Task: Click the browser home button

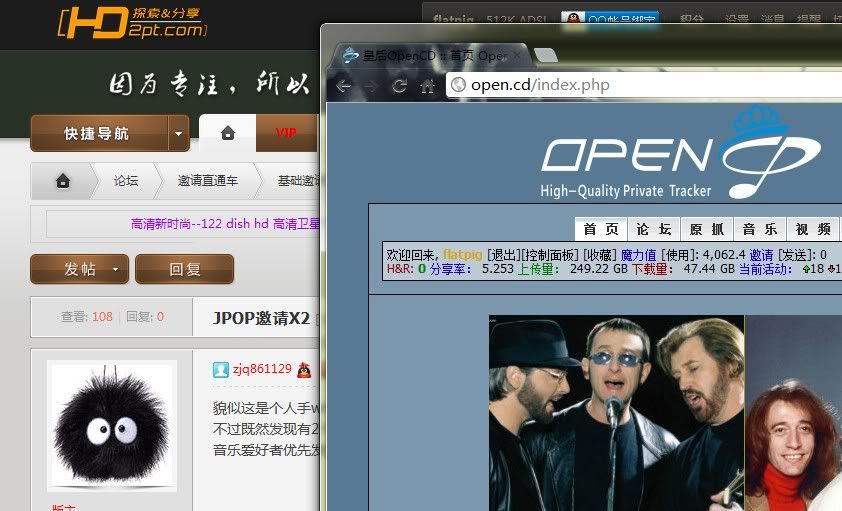Action: 427,85
